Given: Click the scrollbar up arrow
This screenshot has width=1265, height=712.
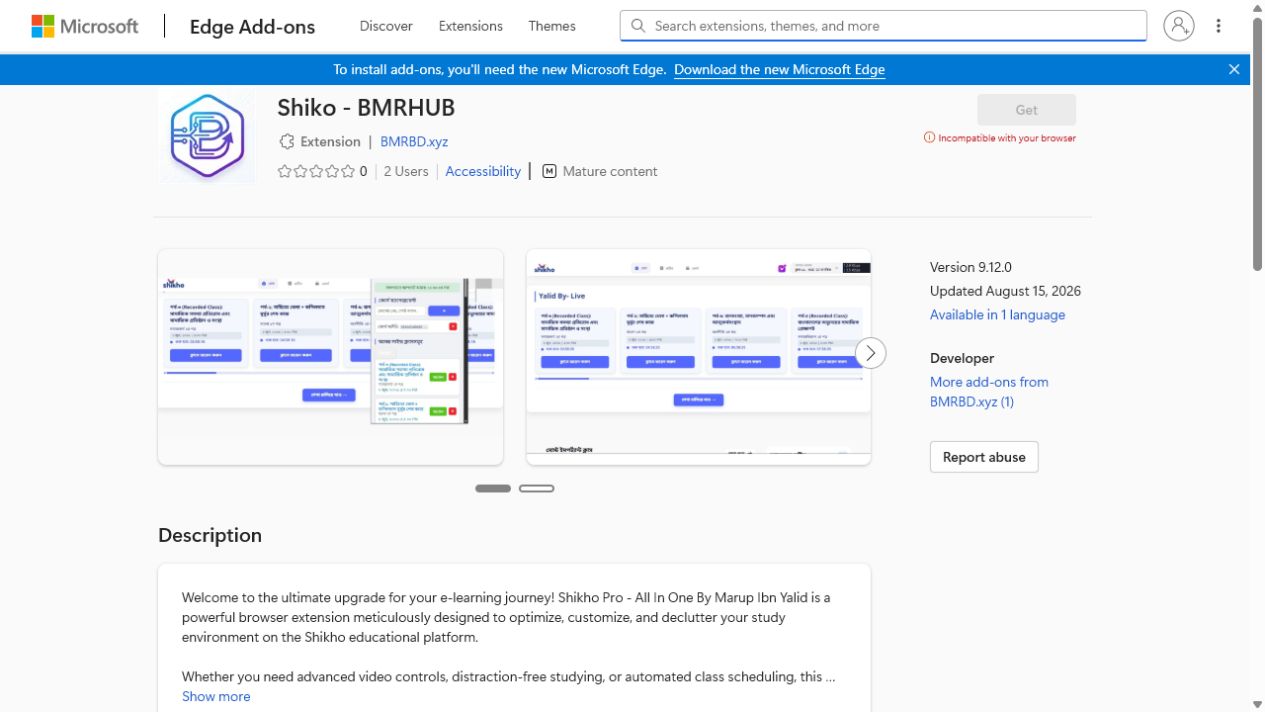Looking at the screenshot, I should point(1257,8).
